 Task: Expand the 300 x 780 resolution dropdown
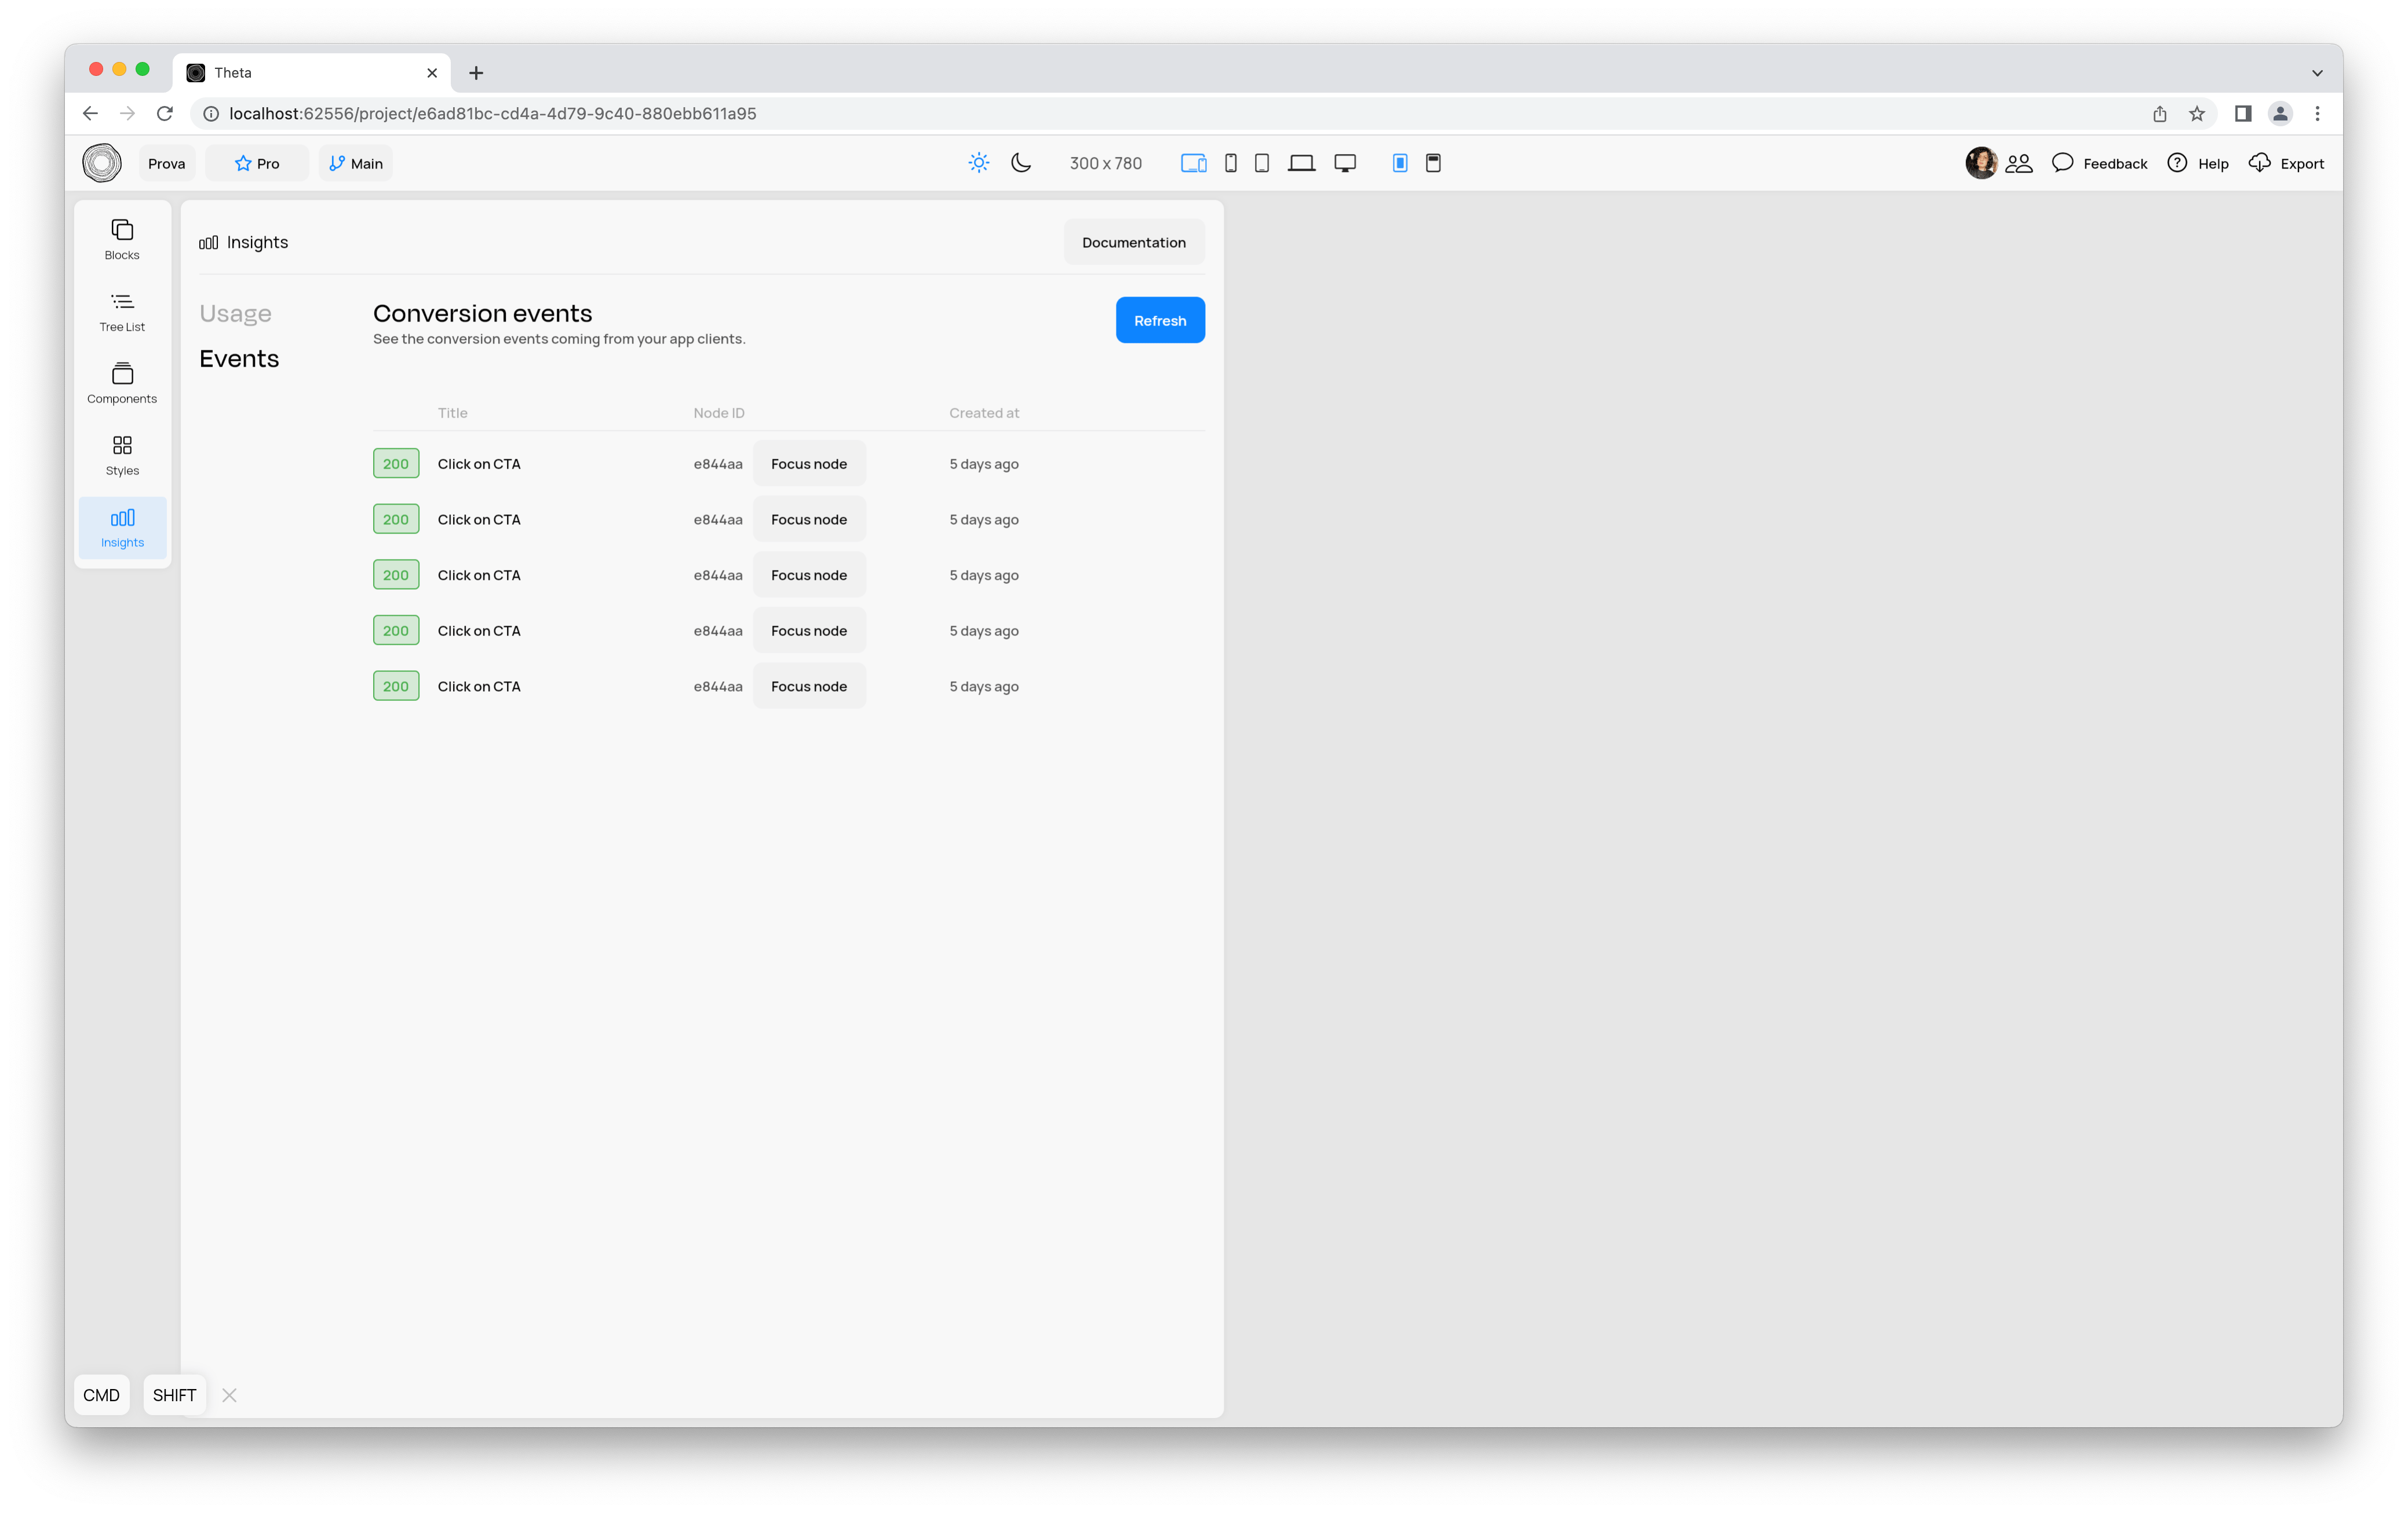click(1106, 162)
